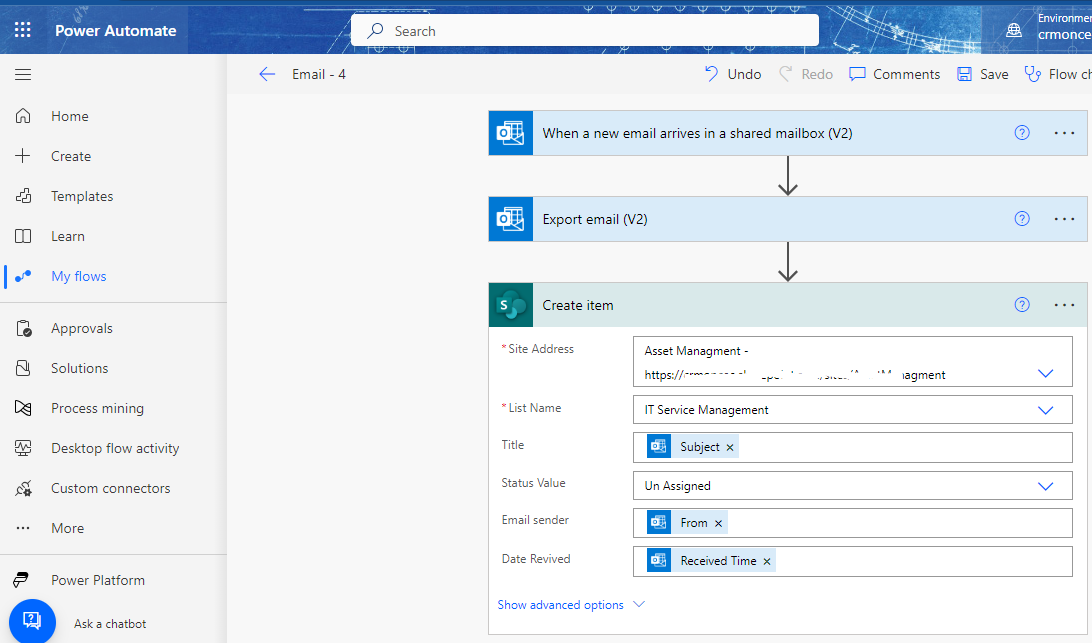Click the environment globe icon
Viewport: 1092px width, 643px height.
(x=1014, y=30)
